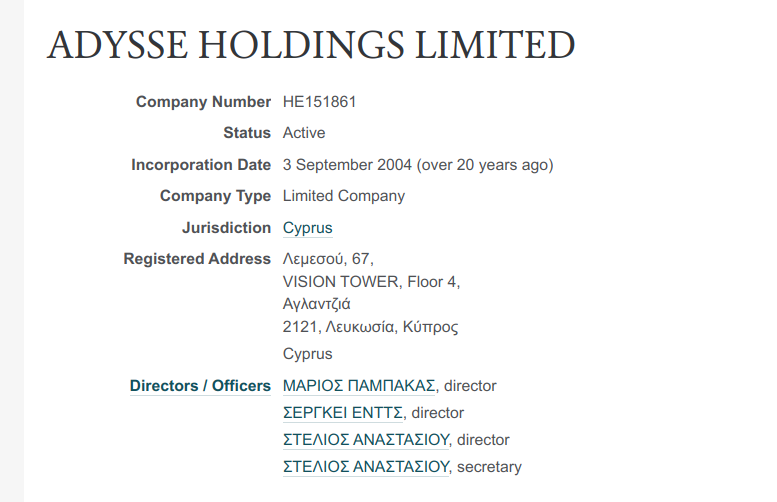Click the Registered Address label

(197, 259)
